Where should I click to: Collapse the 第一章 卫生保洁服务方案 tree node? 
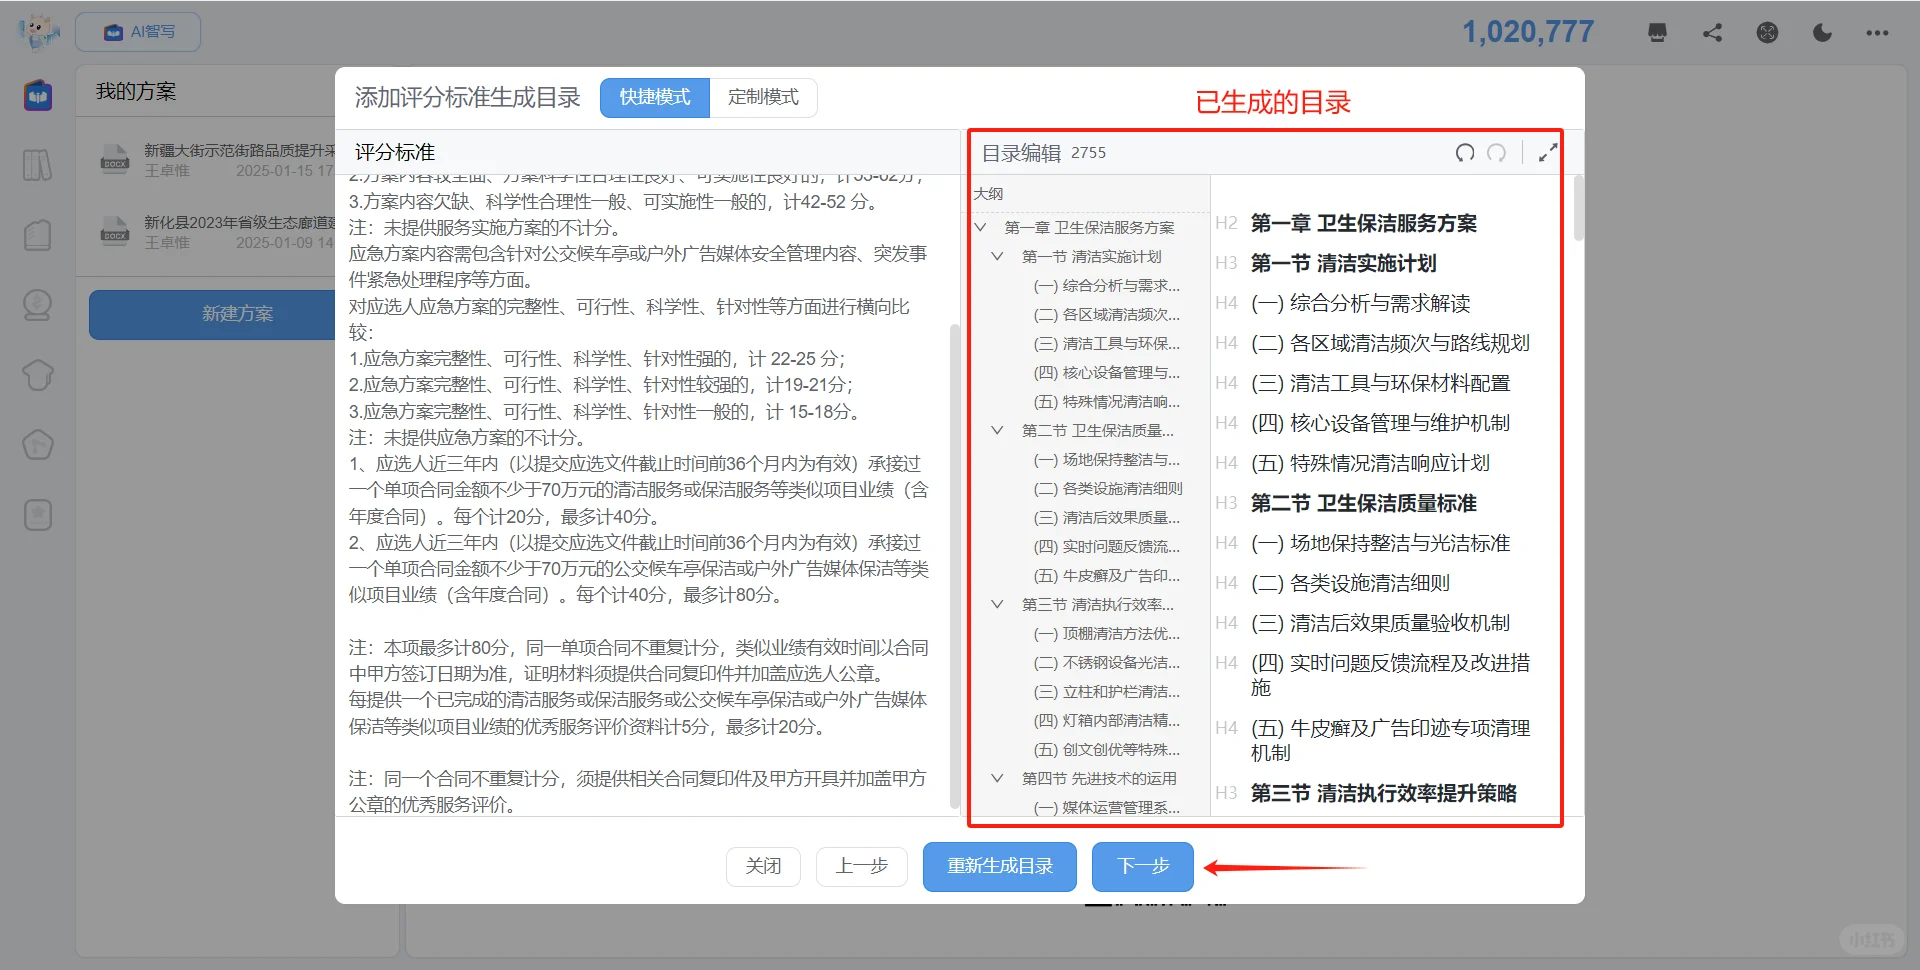tap(980, 227)
